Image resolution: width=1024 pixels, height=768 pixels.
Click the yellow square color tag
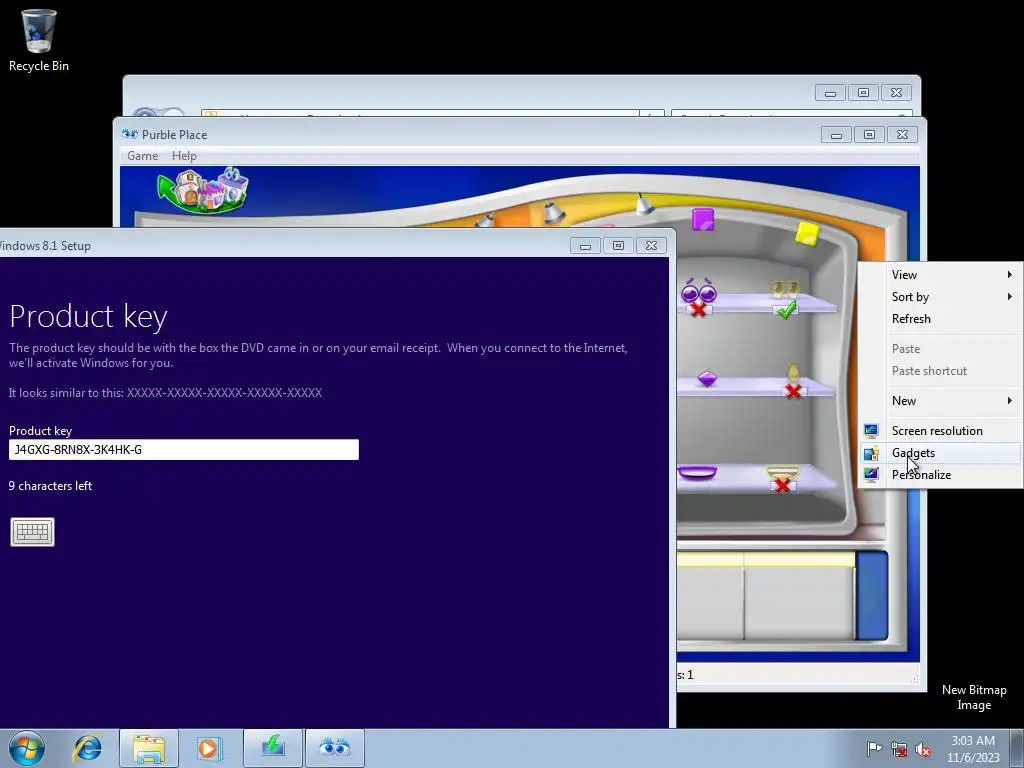807,233
